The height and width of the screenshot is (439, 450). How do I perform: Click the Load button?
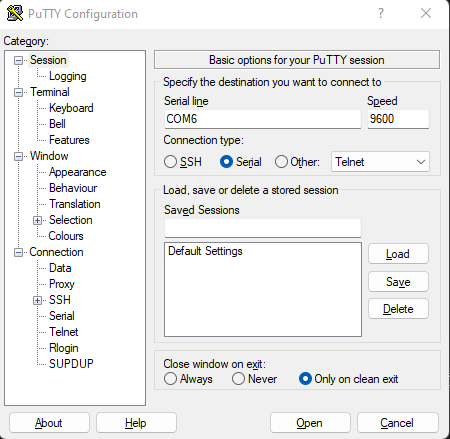398,254
